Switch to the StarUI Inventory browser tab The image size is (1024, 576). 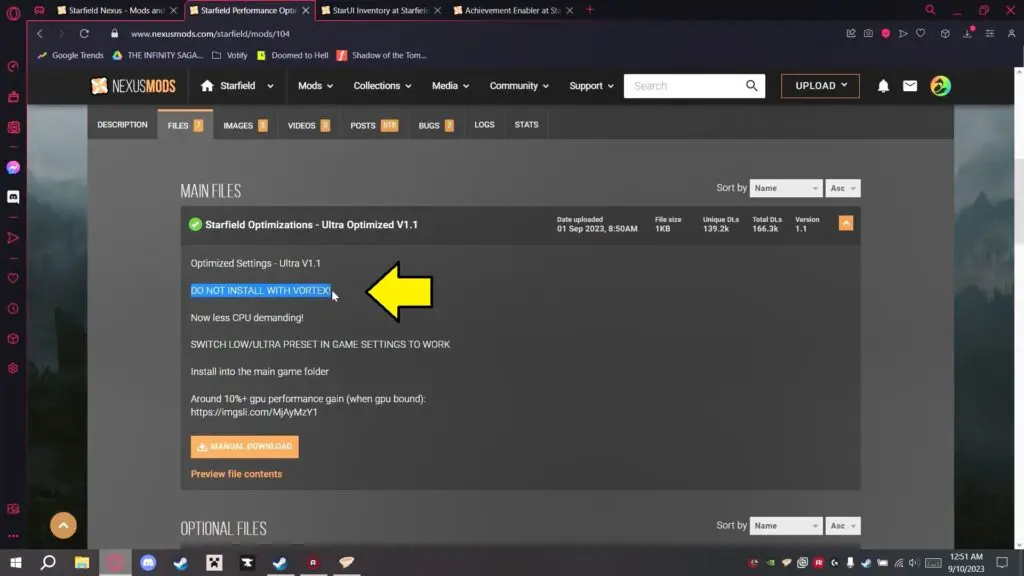click(379, 10)
